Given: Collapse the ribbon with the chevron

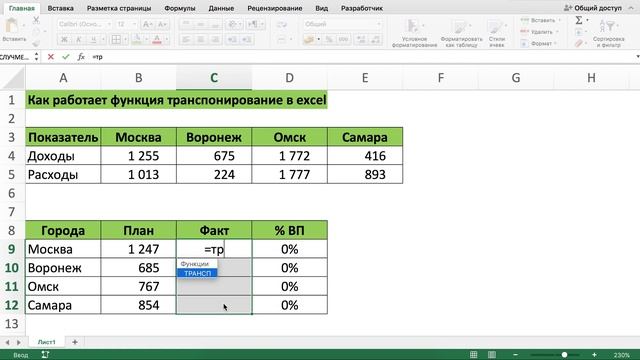Looking at the screenshot, I should click(x=631, y=8).
